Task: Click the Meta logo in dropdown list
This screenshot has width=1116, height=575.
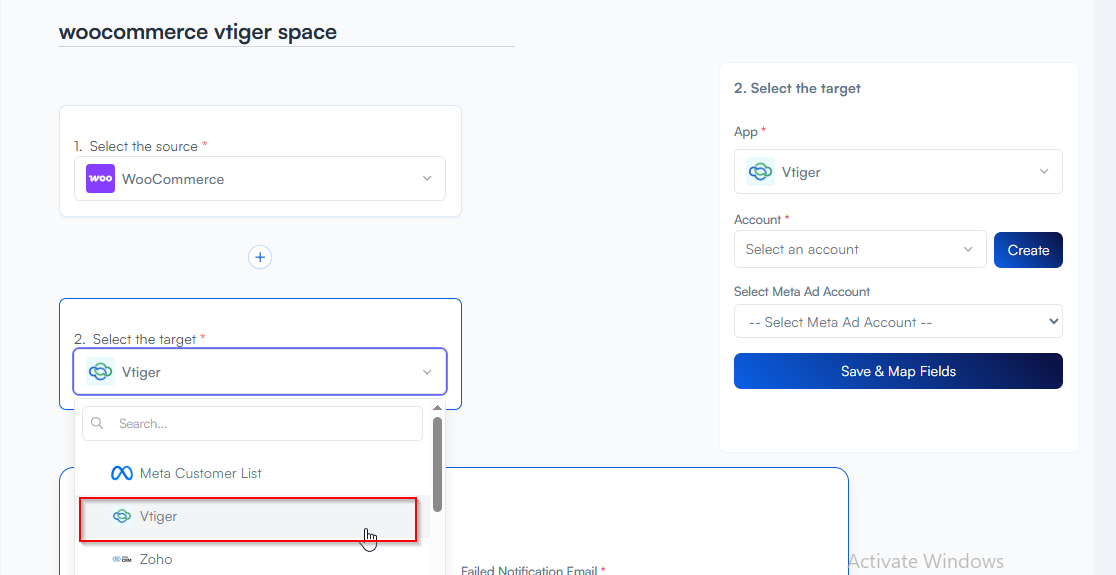Action: click(x=122, y=473)
